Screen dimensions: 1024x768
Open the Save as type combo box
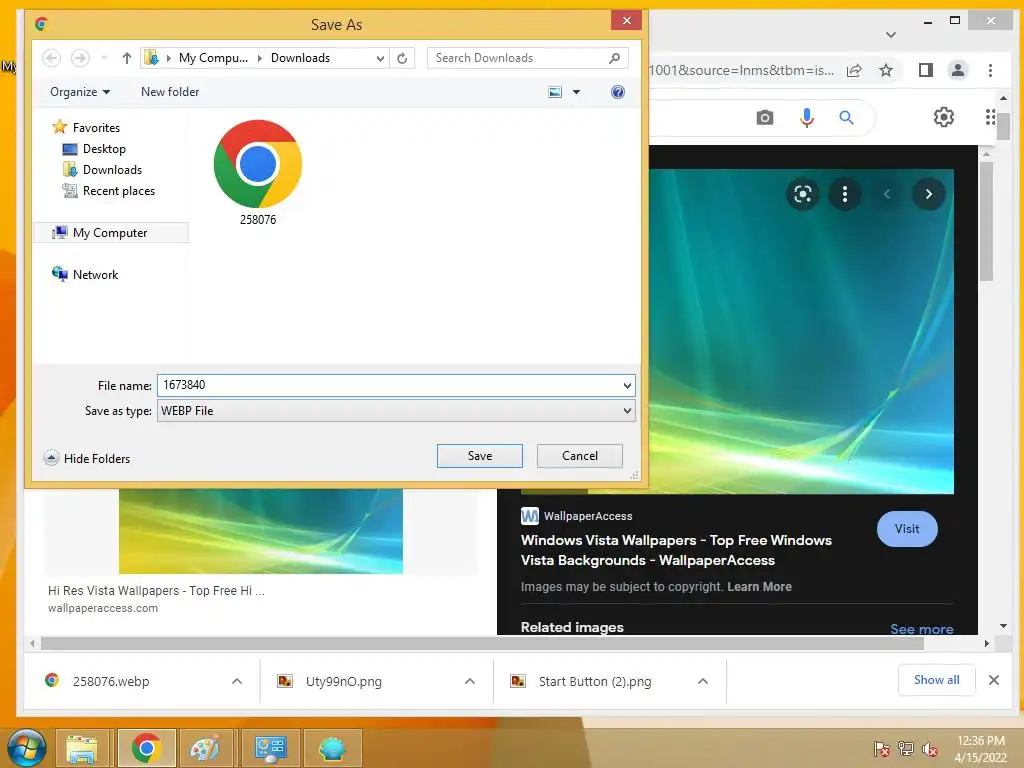(396, 411)
